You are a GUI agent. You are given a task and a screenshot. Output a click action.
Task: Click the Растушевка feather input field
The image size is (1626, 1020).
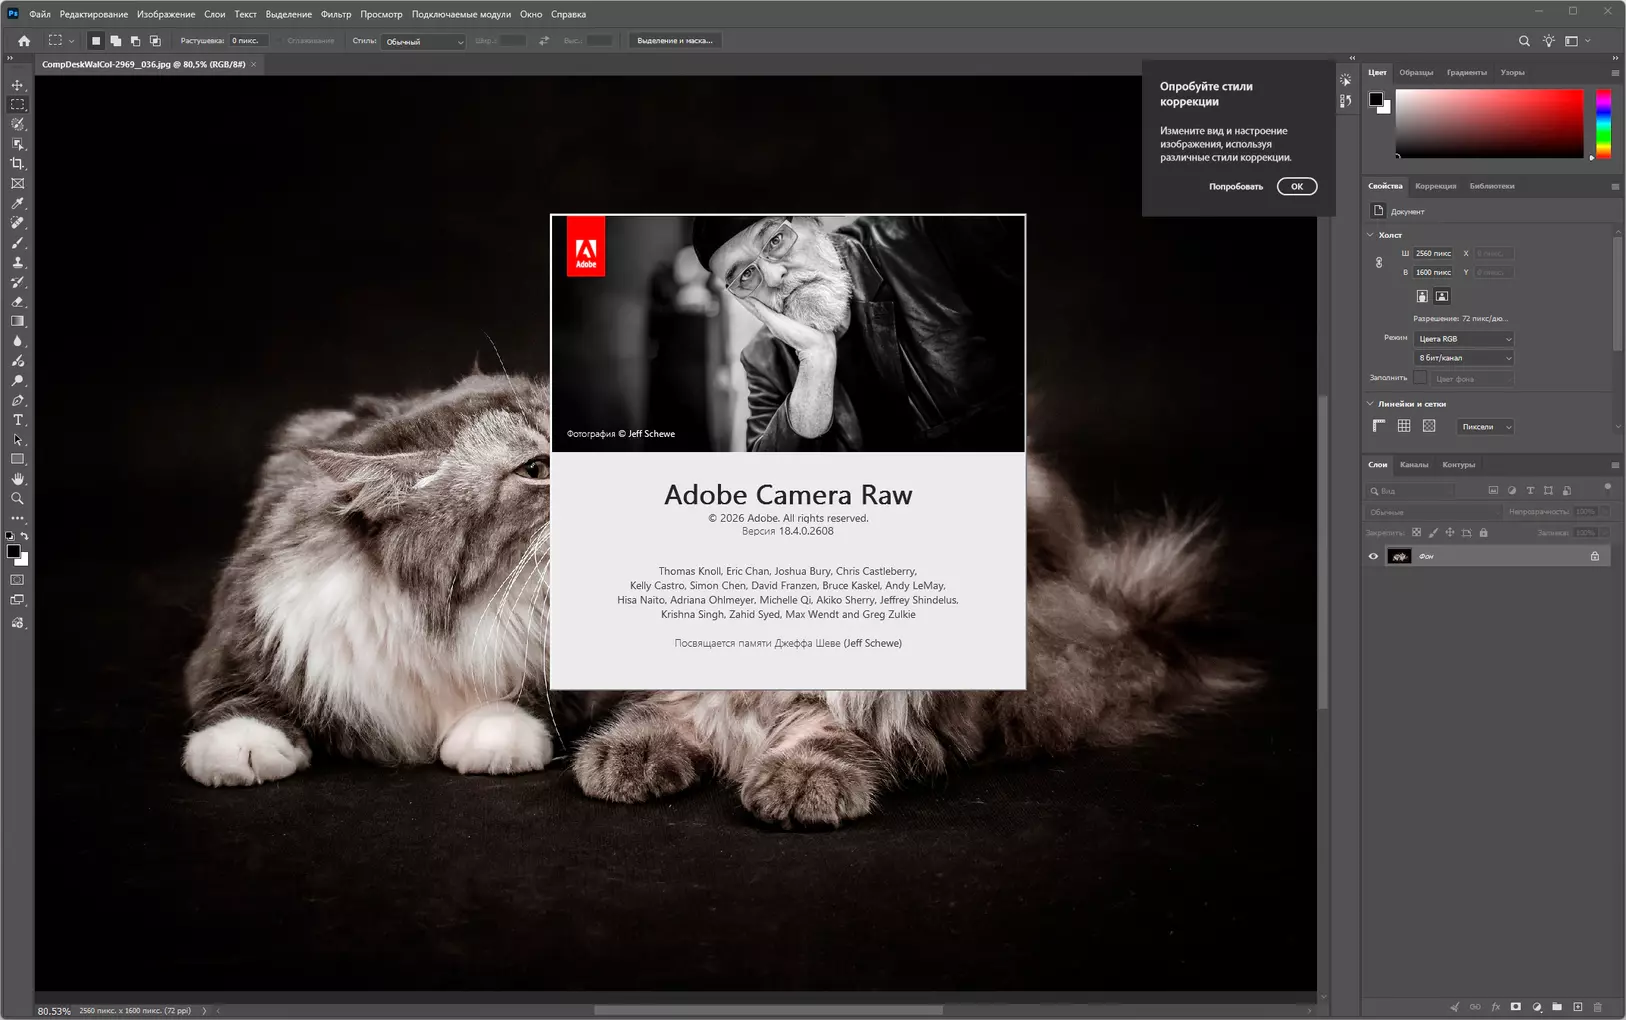pyautogui.click(x=248, y=41)
